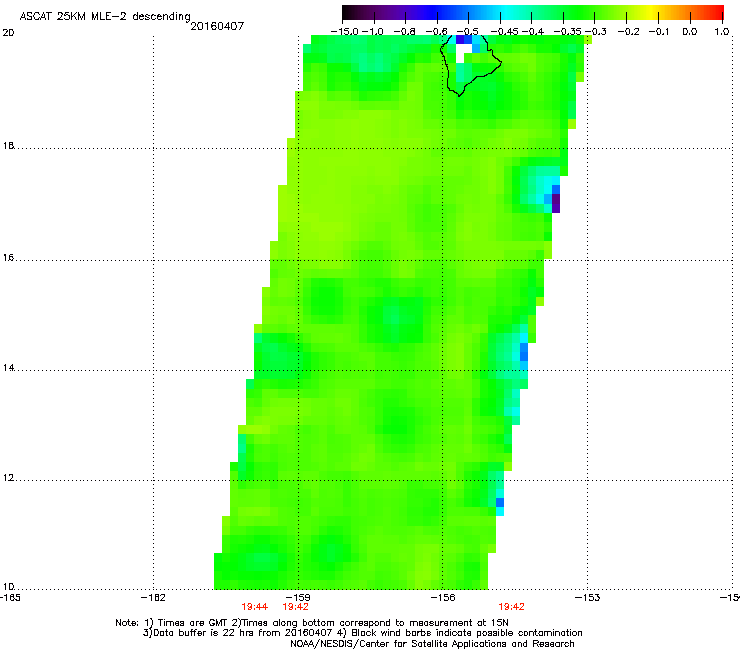Click the color bar label -0.45
The width and height of the screenshot is (740, 650).
point(504,32)
